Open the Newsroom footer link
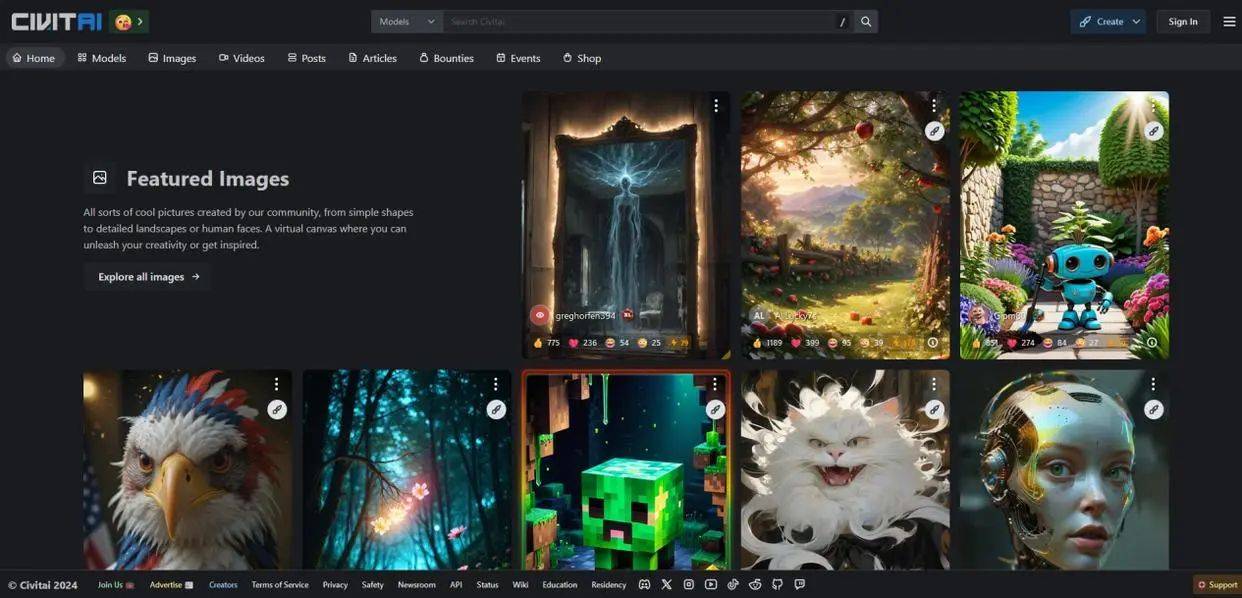The width and height of the screenshot is (1242, 598). (416, 585)
